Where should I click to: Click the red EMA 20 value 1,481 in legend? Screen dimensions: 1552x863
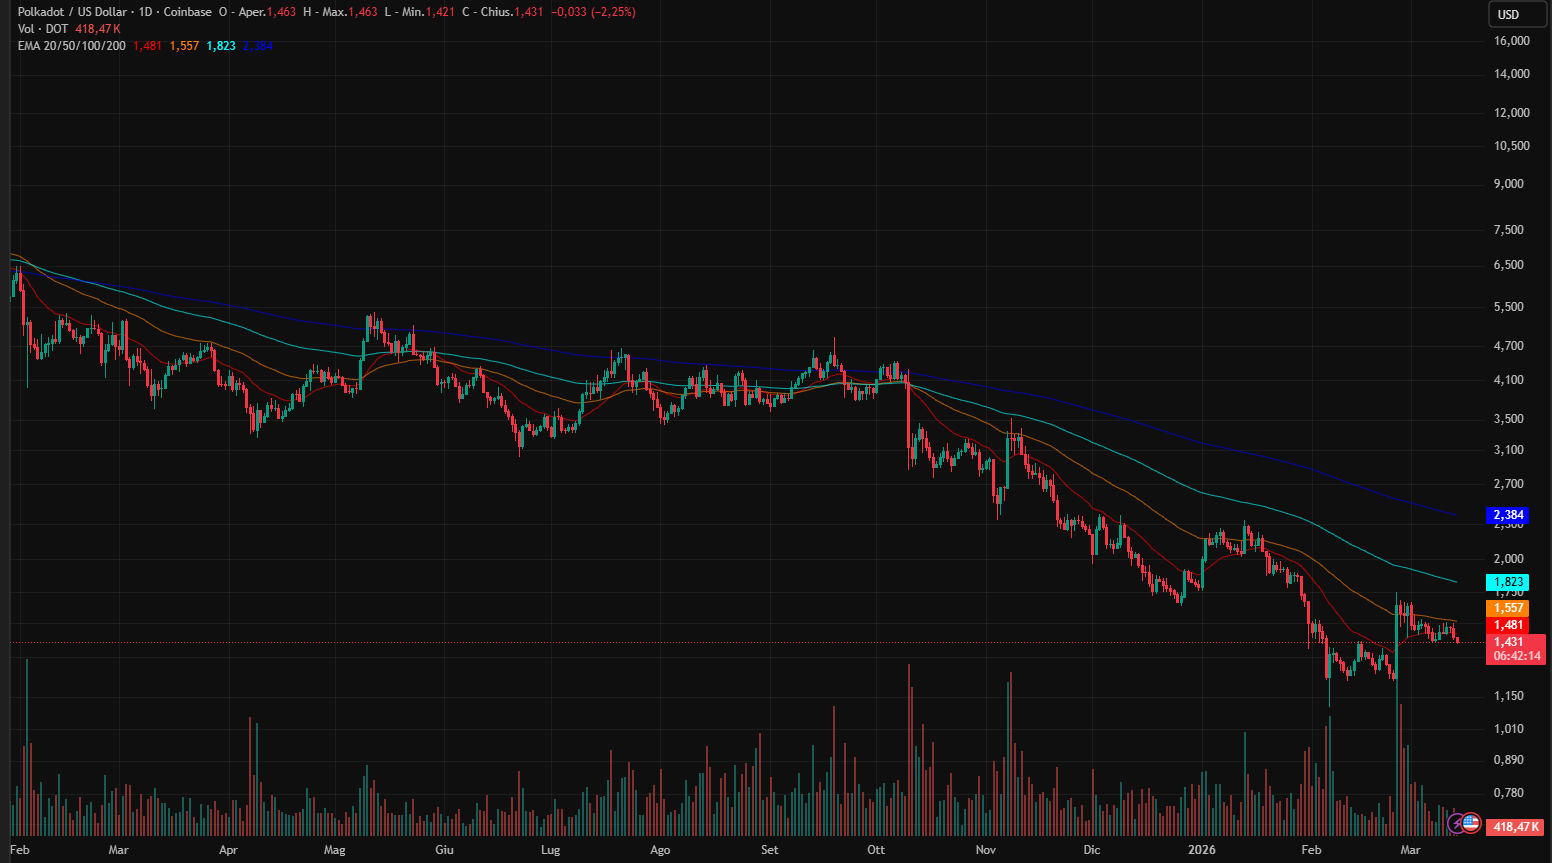point(147,46)
